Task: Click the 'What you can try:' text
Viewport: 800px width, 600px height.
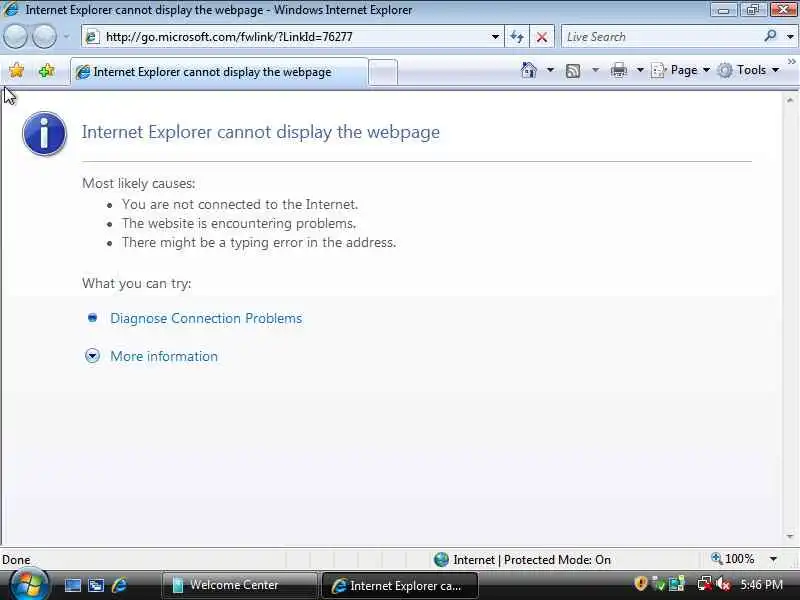Action: (136, 283)
